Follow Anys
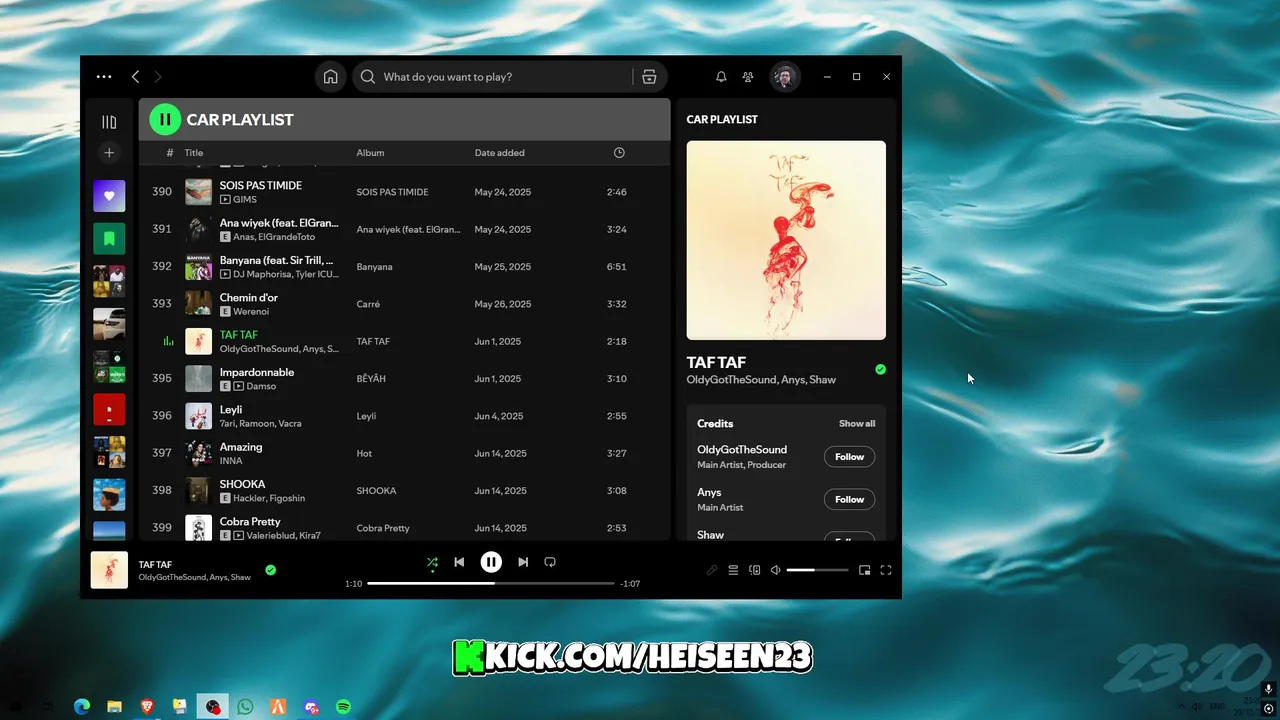This screenshot has width=1280, height=720. pos(849,499)
